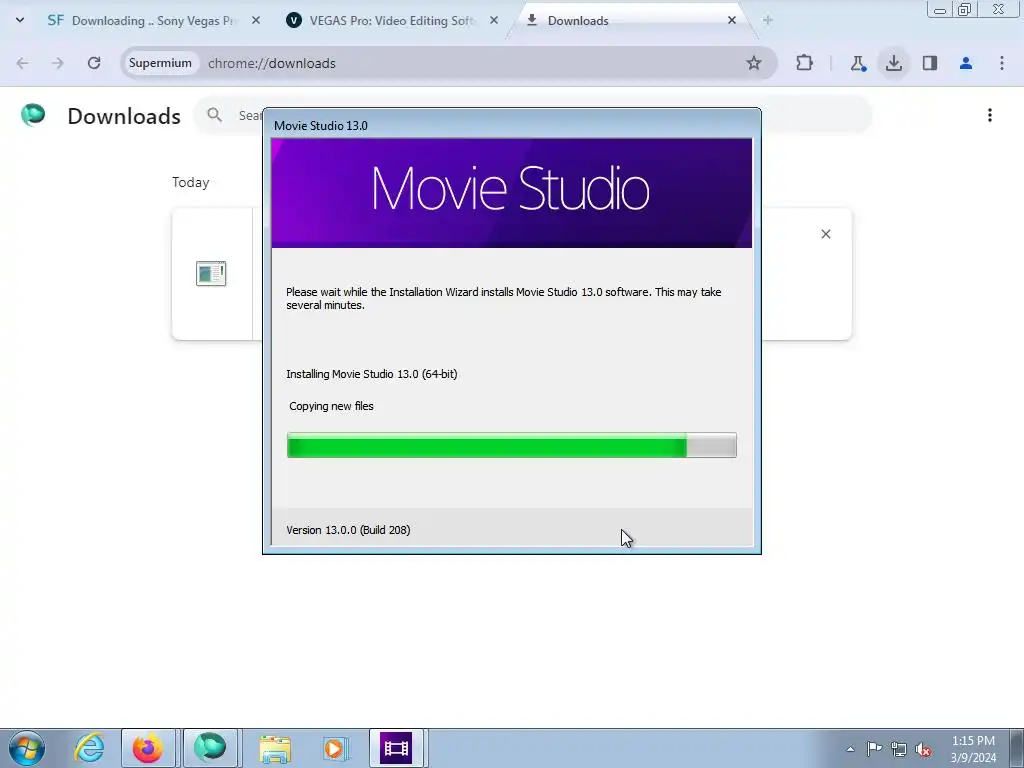Click the Movie Studio 13.0 title bar
1024x768 pixels.
[511, 125]
